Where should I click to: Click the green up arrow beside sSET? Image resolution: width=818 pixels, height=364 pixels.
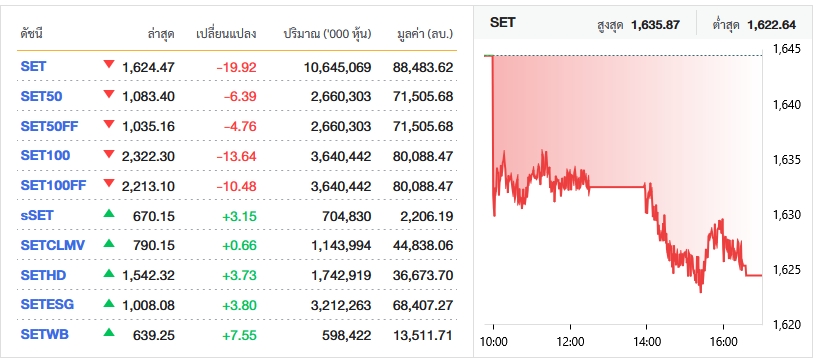coord(109,213)
